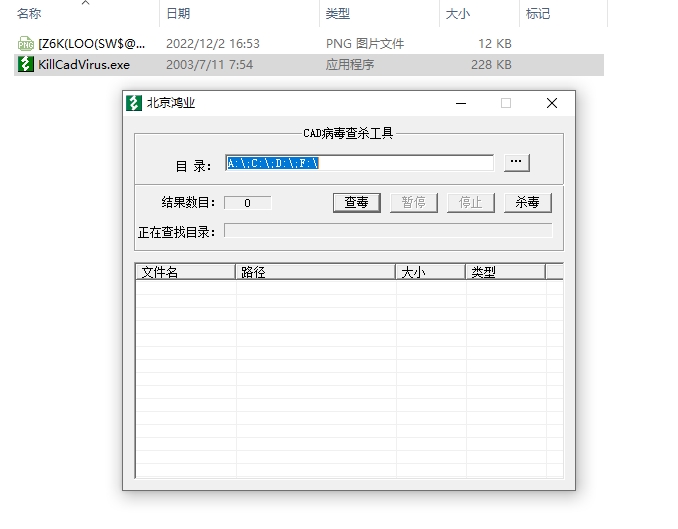Click the 标记 column header in explorer
Screen dimensions: 678x529
coord(538,14)
